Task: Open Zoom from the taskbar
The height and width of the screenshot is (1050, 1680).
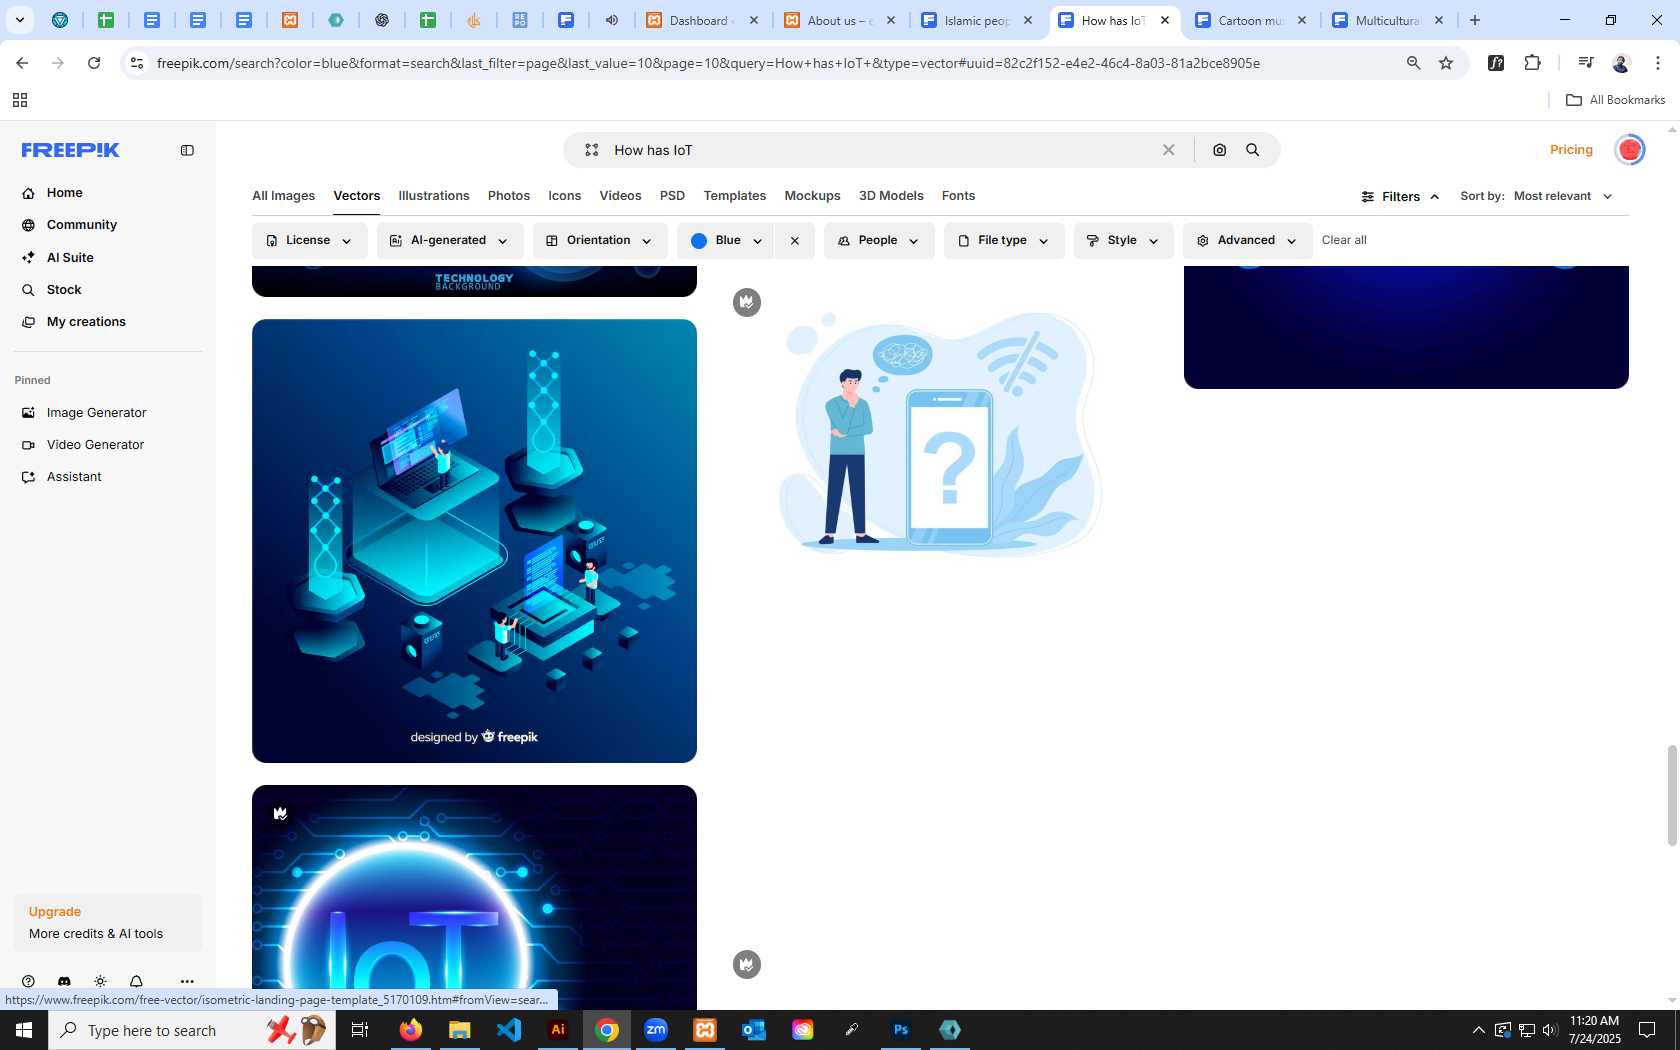Action: coord(656,1030)
